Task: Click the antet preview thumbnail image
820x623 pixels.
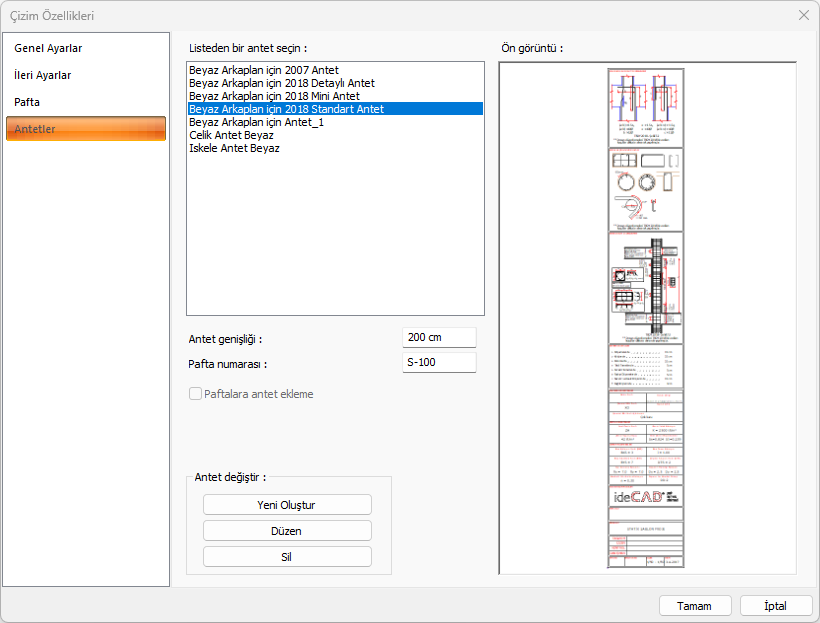Action: pyautogui.click(x=646, y=318)
